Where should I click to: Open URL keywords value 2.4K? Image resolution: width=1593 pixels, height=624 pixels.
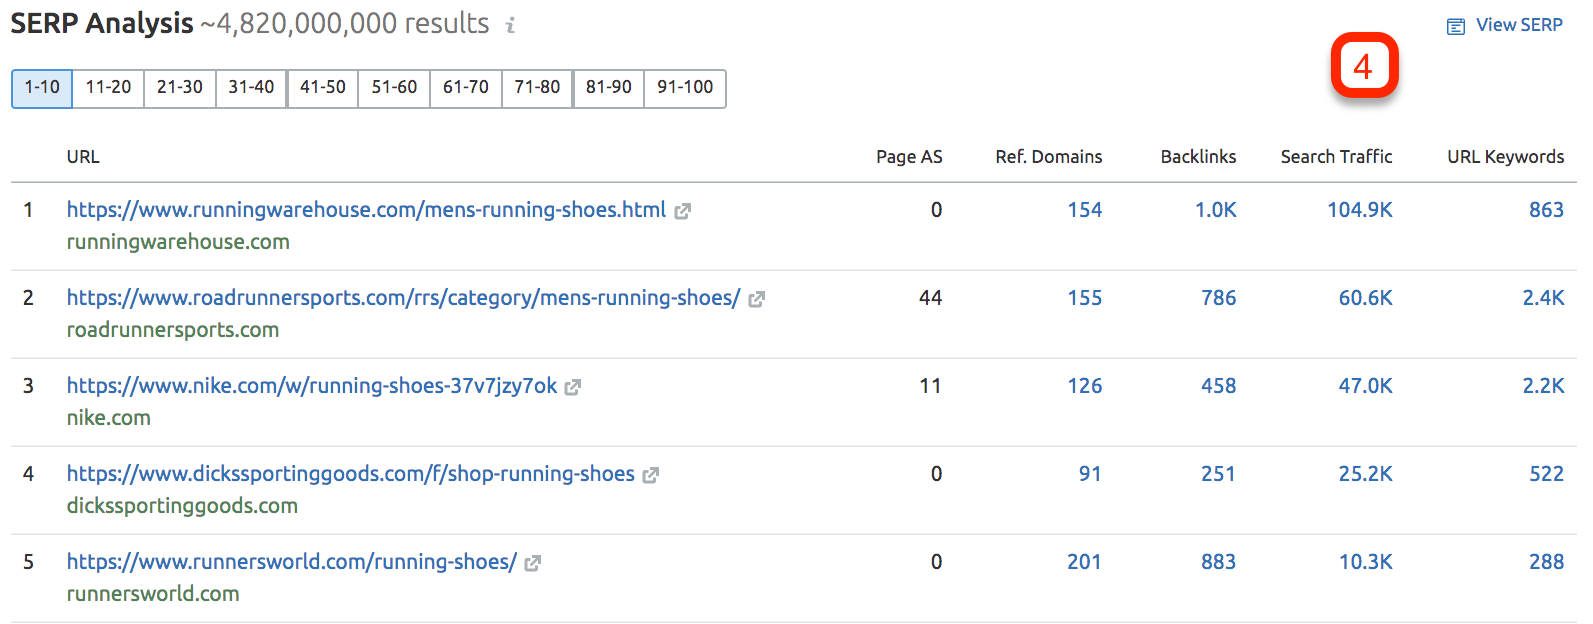(x=1543, y=298)
